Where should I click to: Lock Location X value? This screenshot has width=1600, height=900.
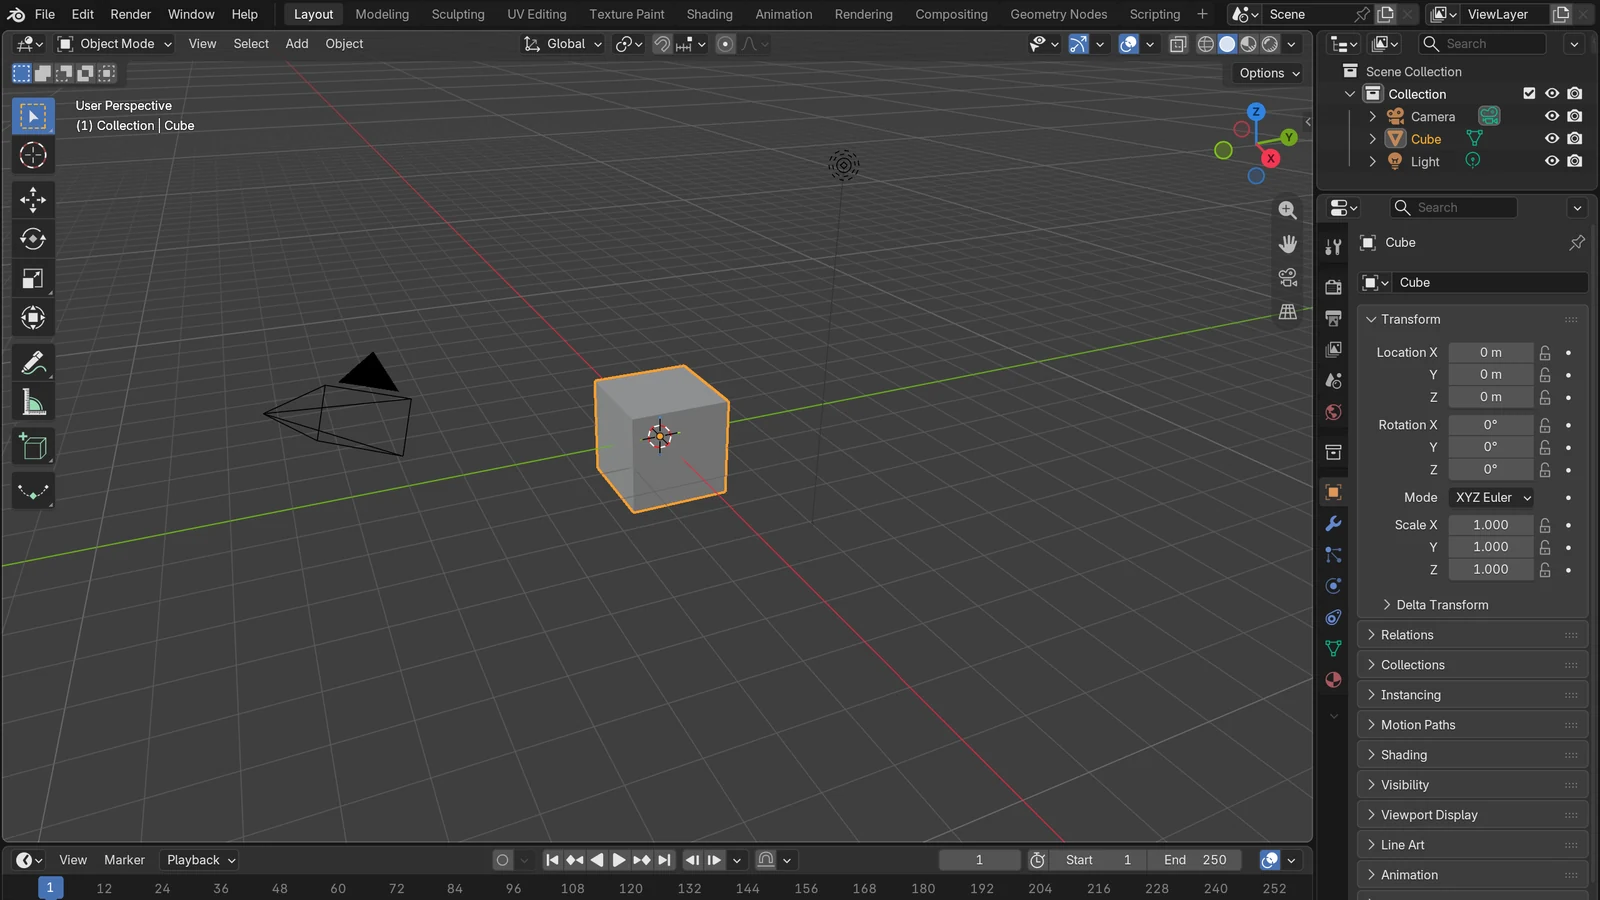[x=1545, y=353]
